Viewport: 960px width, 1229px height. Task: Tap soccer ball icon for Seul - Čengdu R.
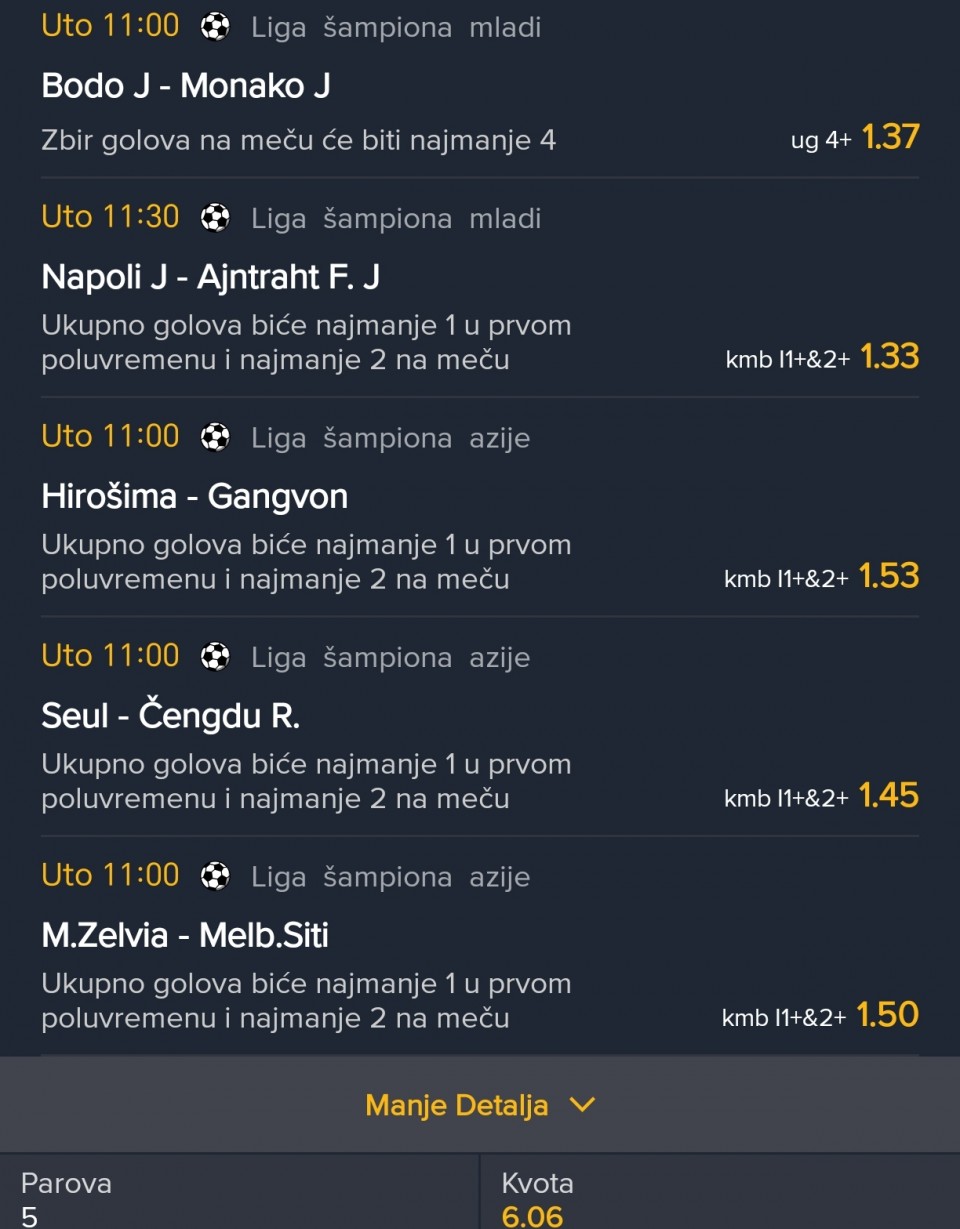pos(215,657)
